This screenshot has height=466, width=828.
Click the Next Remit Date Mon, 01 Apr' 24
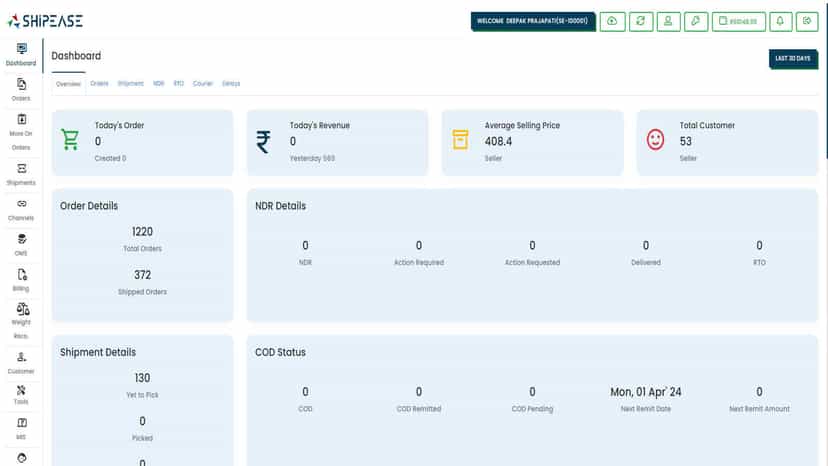[x=646, y=392]
